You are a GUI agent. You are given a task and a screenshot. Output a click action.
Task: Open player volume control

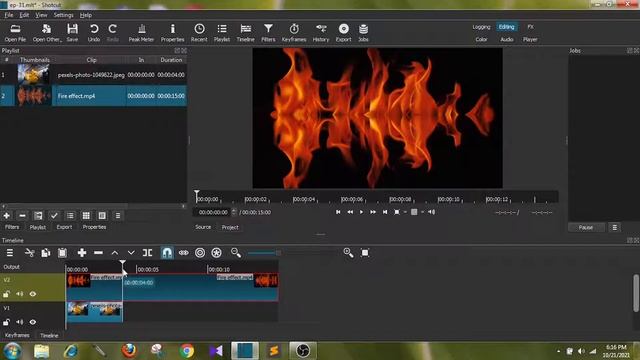tap(431, 212)
